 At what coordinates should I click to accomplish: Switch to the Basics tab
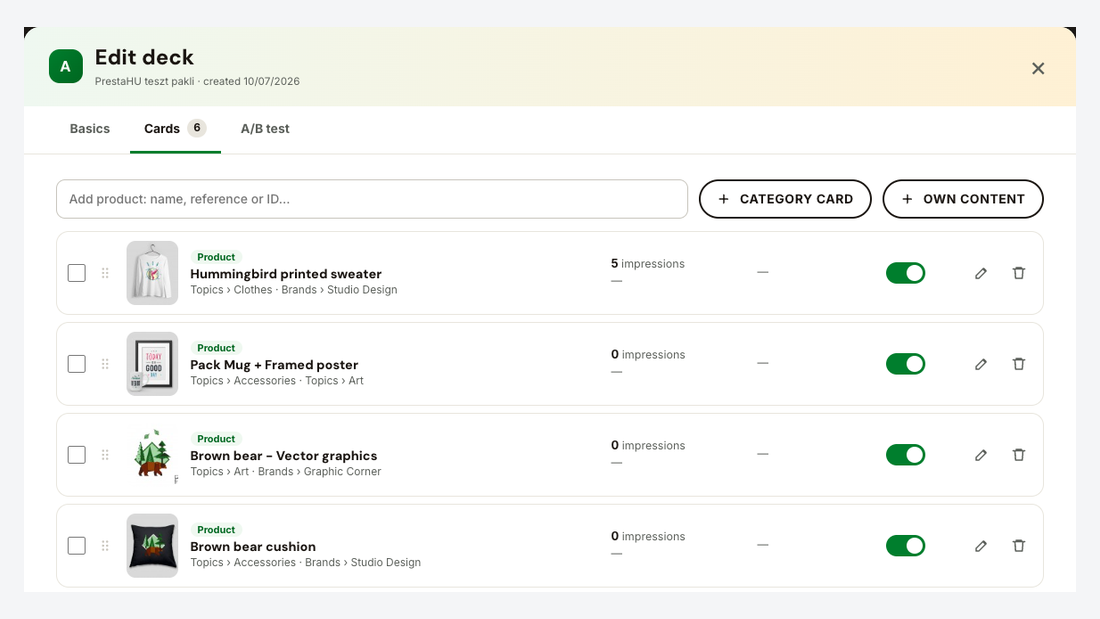90,128
